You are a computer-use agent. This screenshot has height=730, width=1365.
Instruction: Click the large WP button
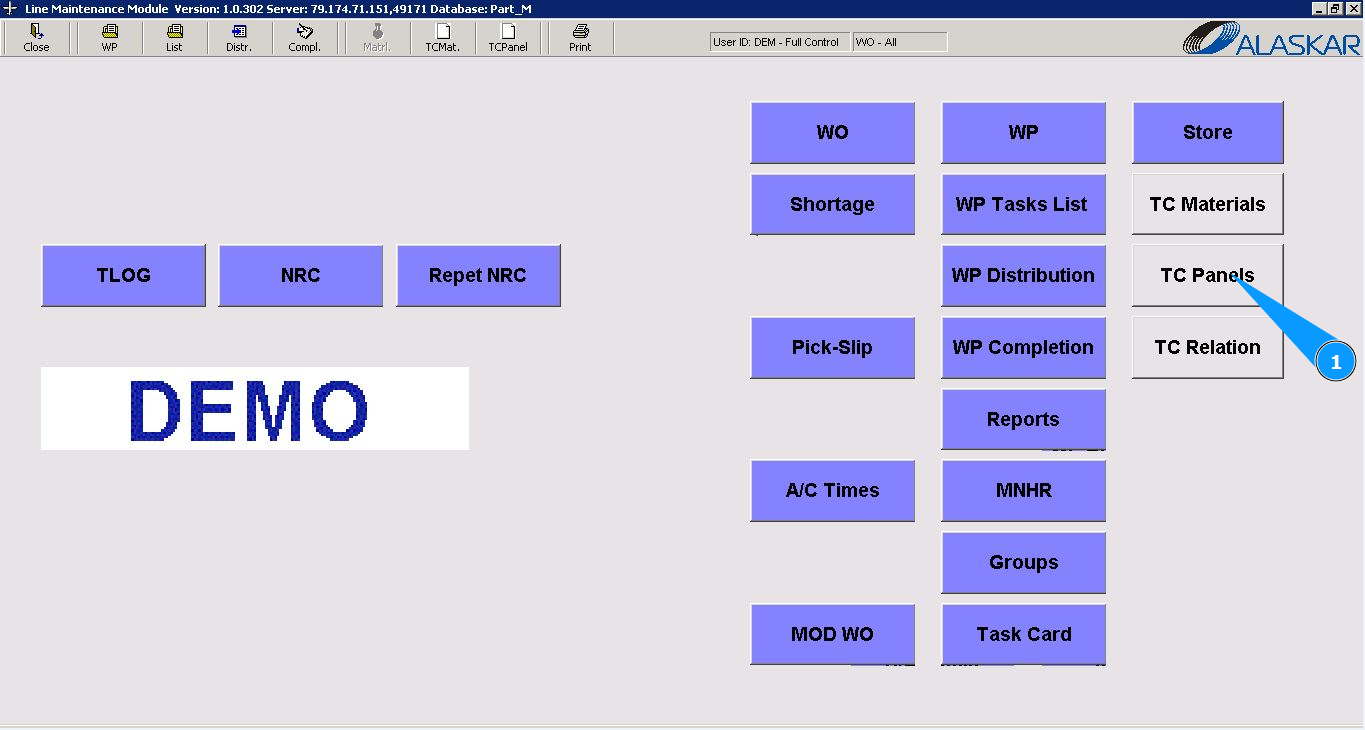(x=1023, y=132)
